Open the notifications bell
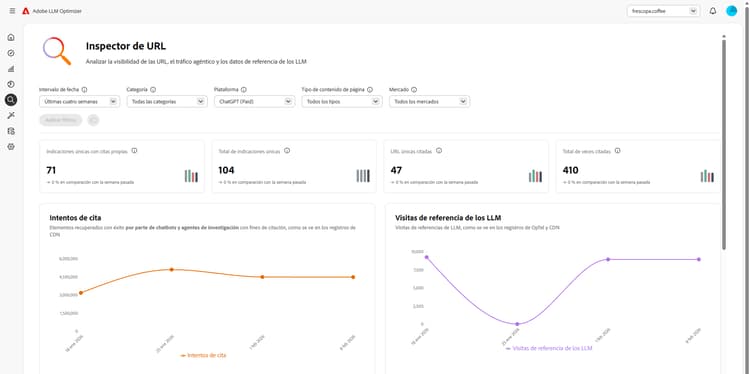This screenshot has height=374, width=750. coord(713,11)
